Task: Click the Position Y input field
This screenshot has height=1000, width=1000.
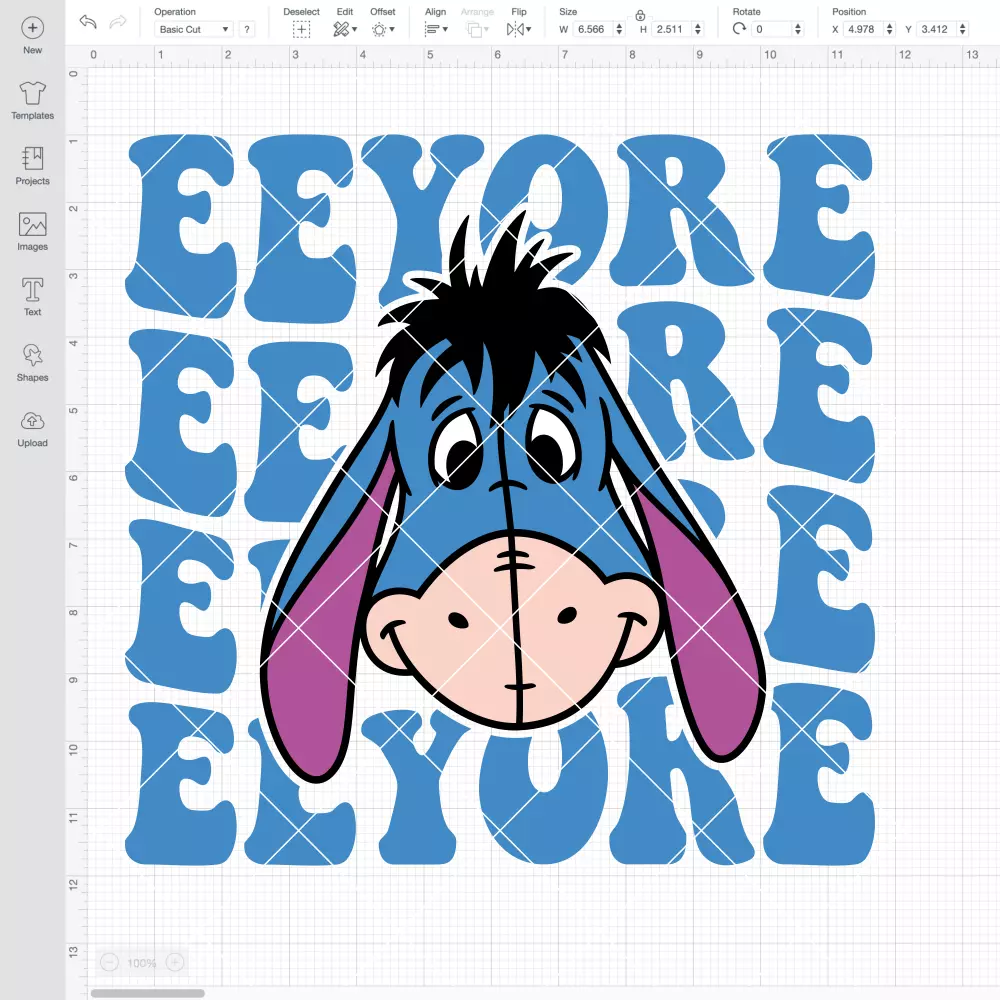Action: pos(937,29)
